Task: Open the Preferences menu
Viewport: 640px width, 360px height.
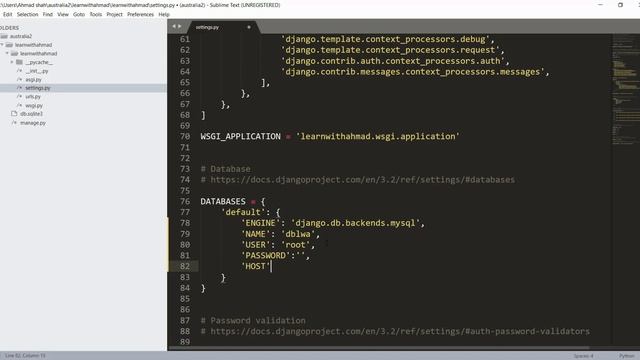Action: coord(140,14)
